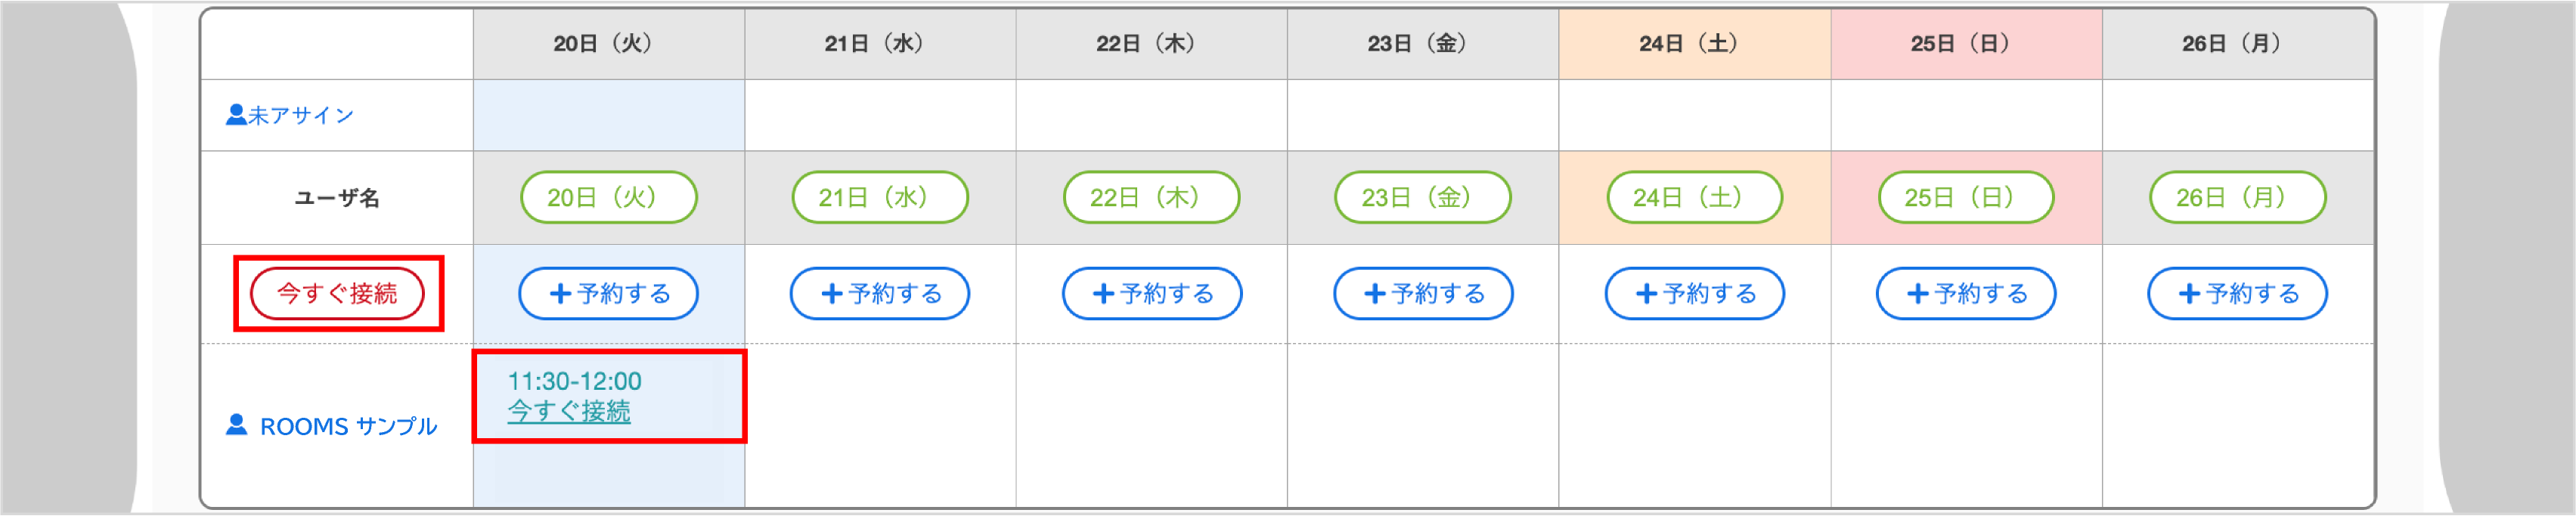The image size is (2576, 516).
Task: Select the green 23日（金）date pill
Action: [1422, 197]
